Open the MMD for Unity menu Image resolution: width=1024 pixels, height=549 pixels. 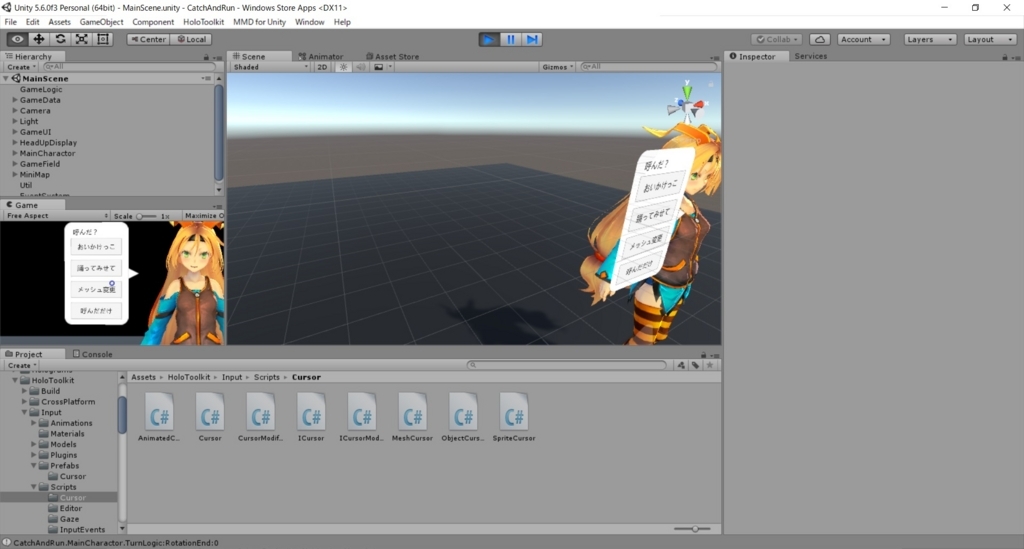(259, 22)
